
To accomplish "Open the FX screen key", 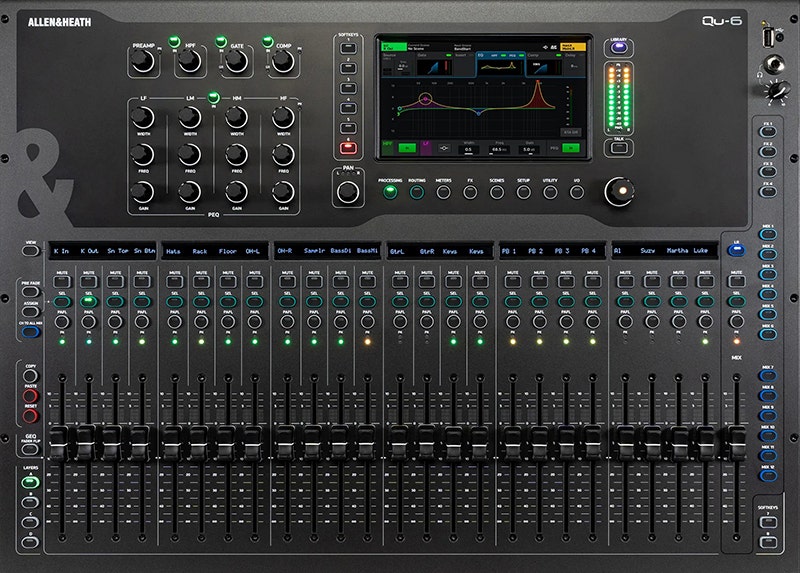I will (x=470, y=192).
